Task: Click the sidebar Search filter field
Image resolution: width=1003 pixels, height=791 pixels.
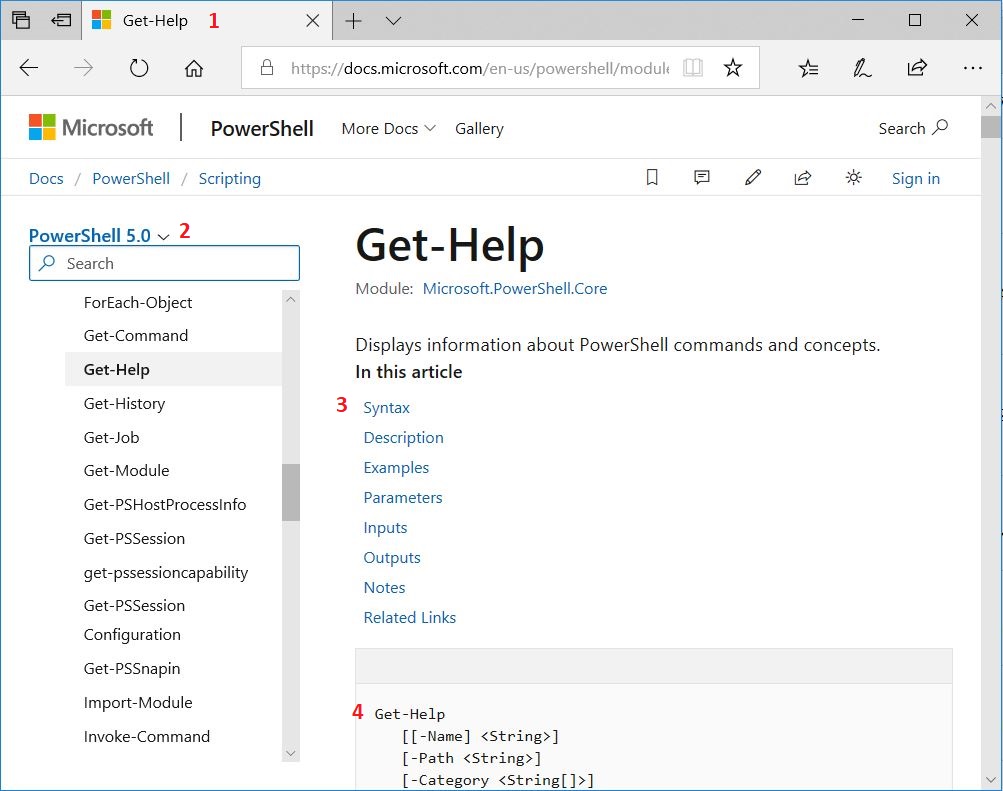Action: point(164,263)
